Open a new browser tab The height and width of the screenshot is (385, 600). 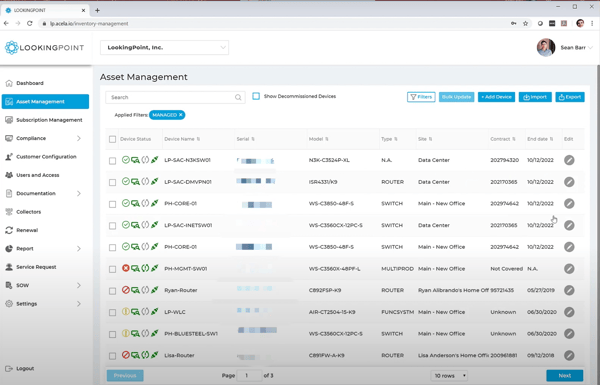point(97,10)
